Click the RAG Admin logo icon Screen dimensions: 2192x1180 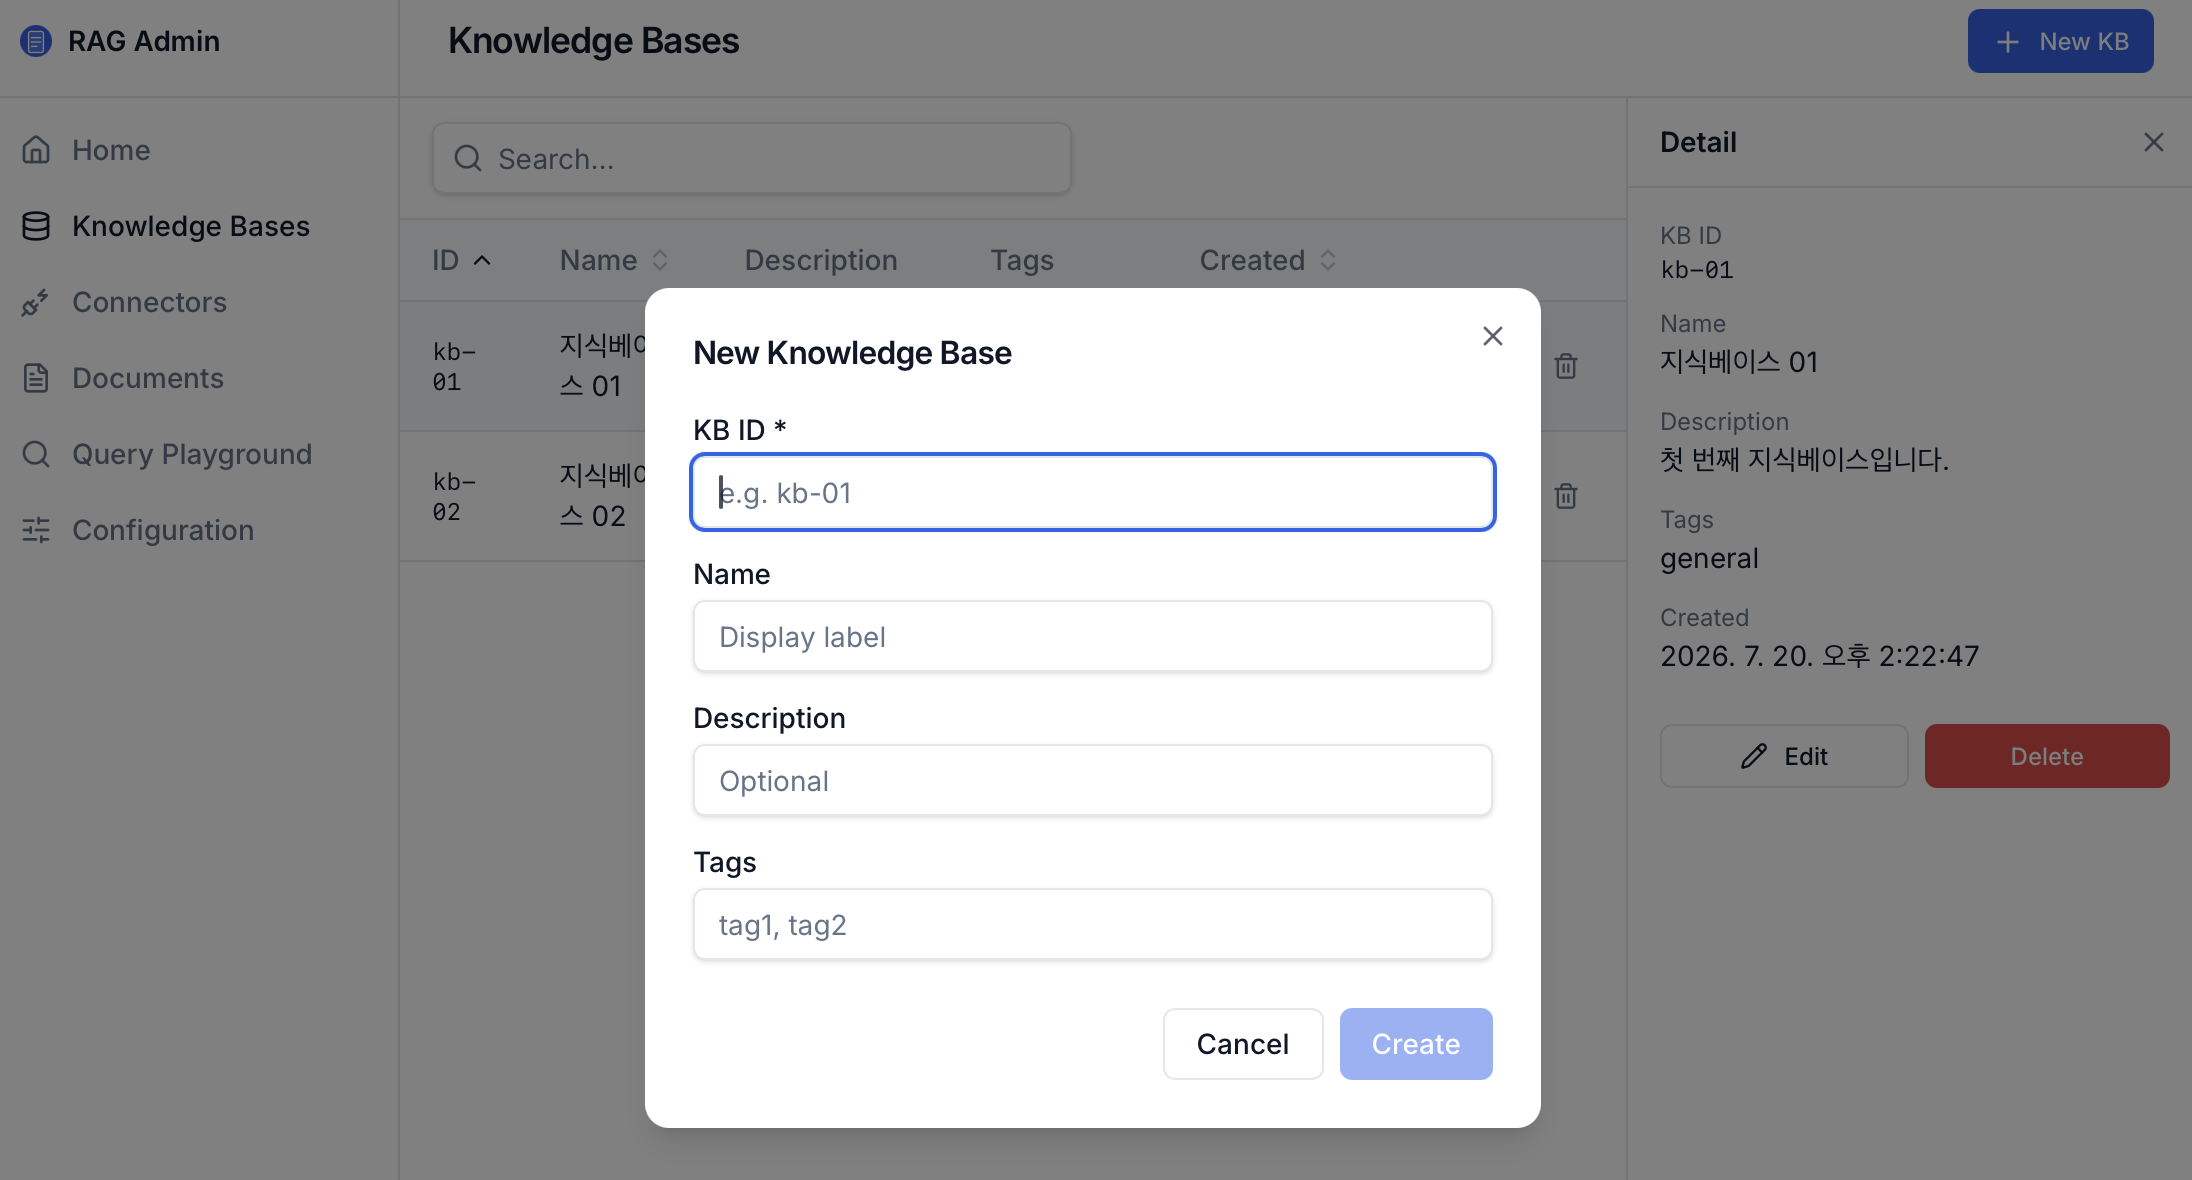click(x=36, y=41)
